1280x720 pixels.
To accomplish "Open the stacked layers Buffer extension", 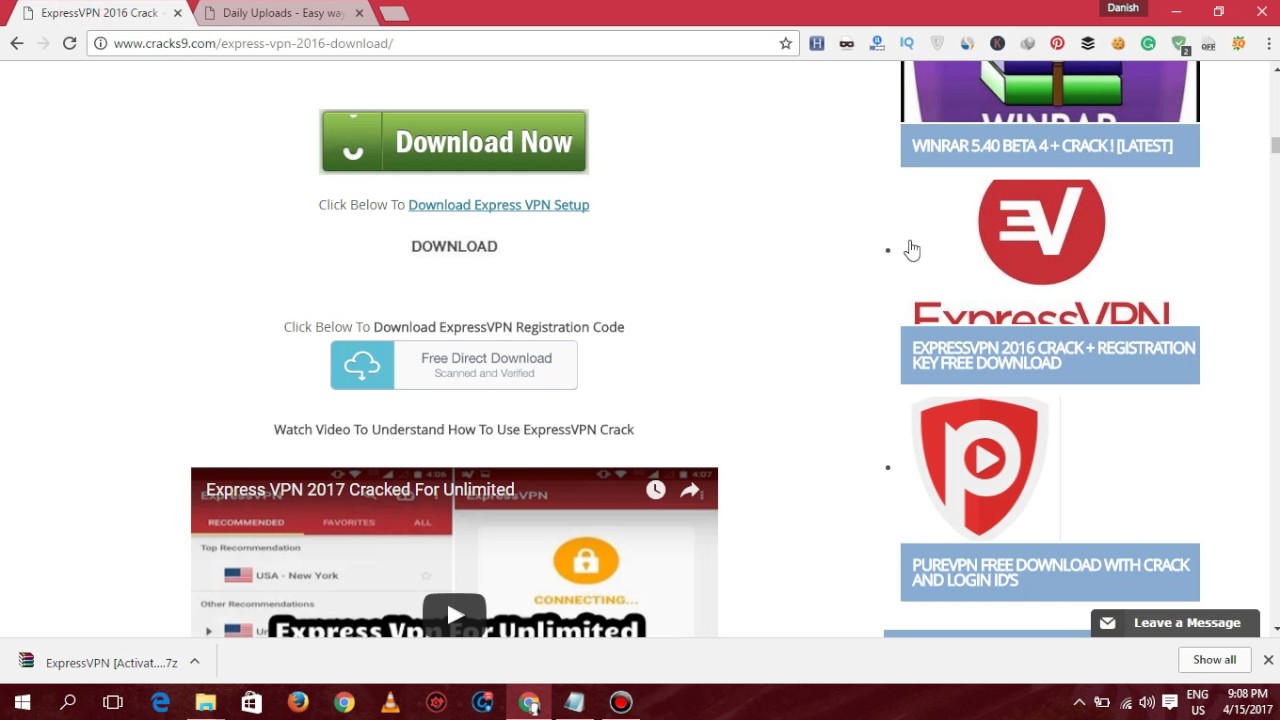I will [1088, 43].
